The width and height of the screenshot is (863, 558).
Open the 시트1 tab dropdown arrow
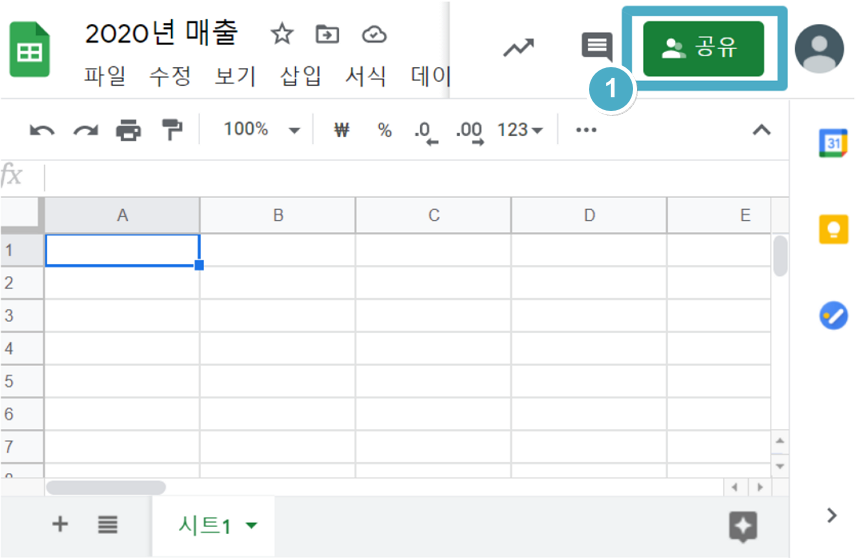click(x=252, y=526)
